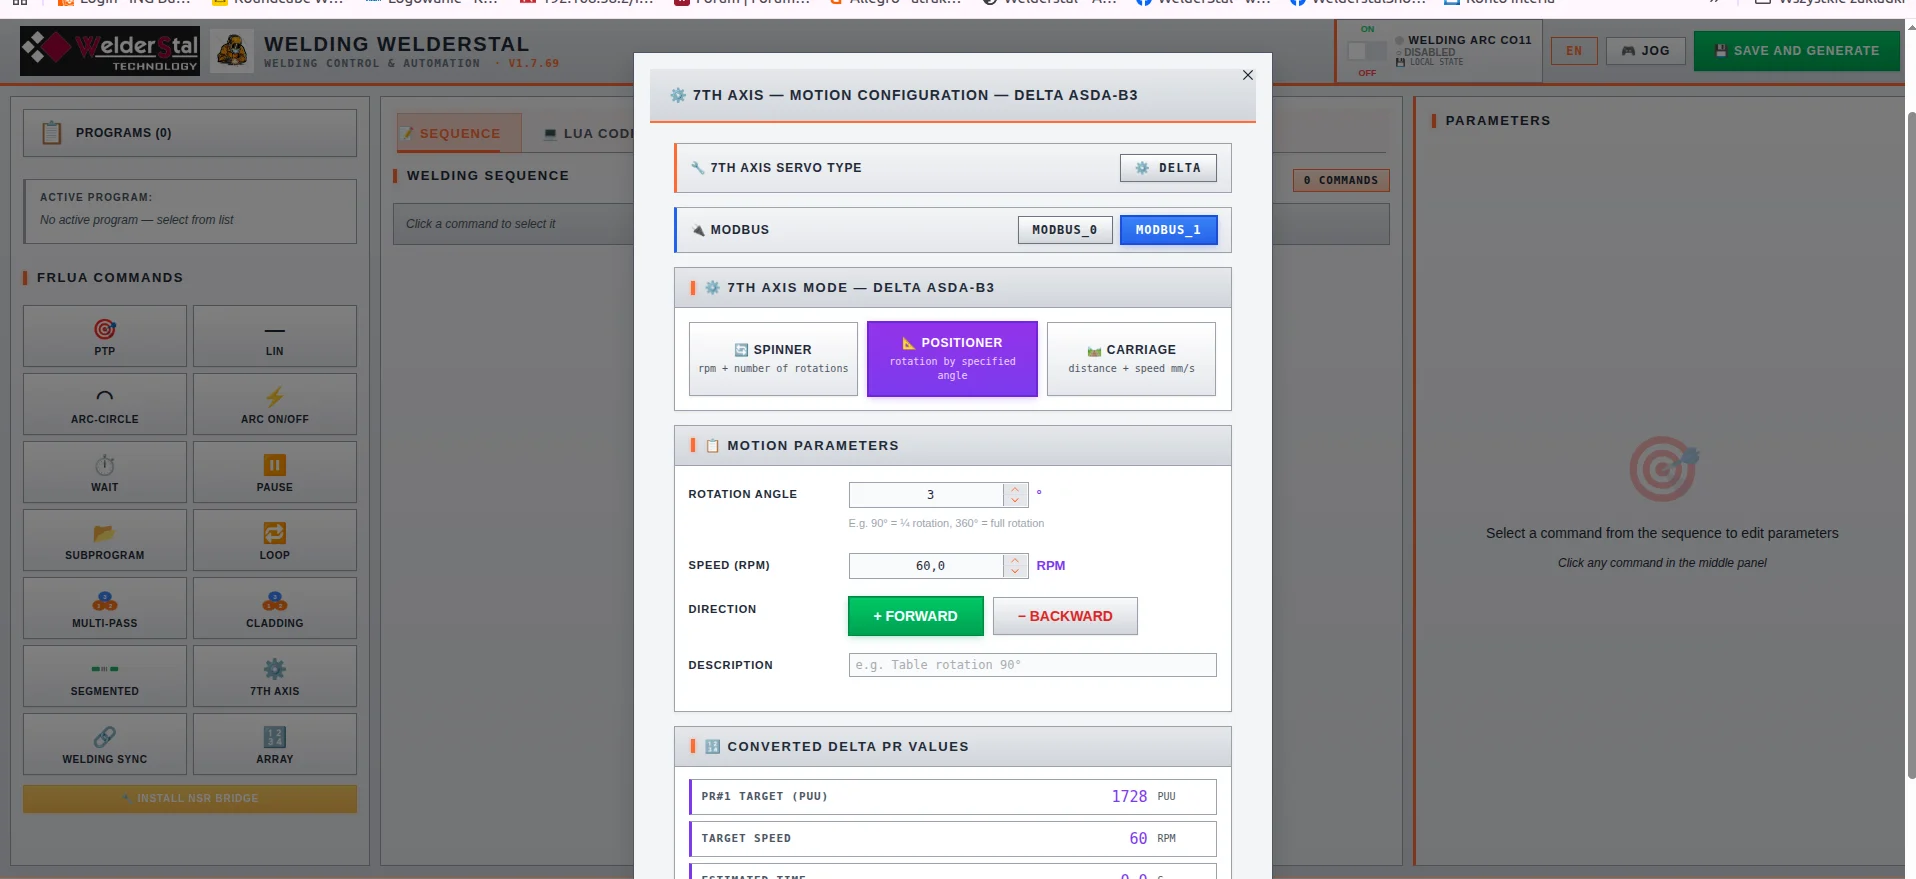Click the welder mascot icon in header
The image size is (1916, 879).
(x=232, y=50)
